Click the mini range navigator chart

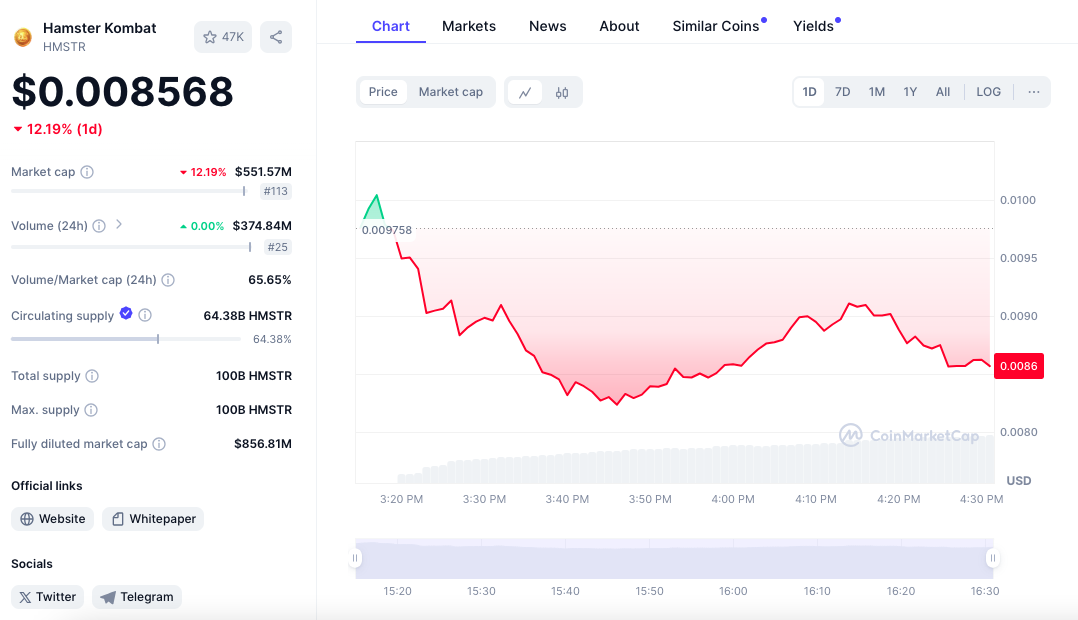click(674, 558)
